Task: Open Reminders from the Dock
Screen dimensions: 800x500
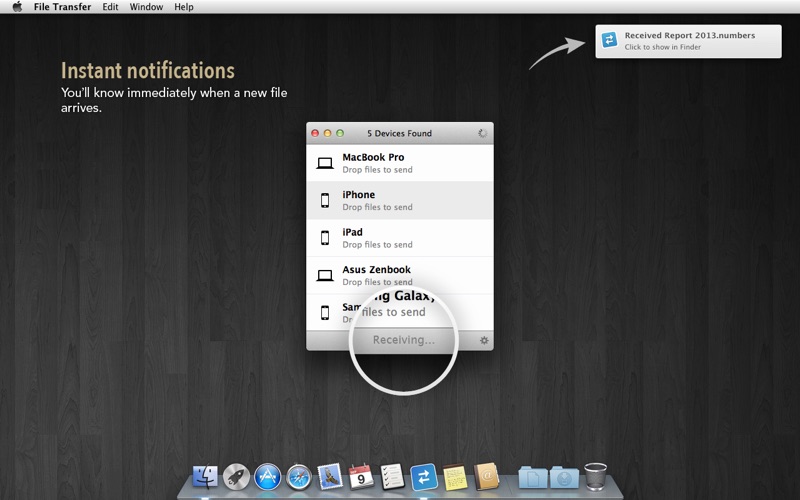Action: (392, 477)
